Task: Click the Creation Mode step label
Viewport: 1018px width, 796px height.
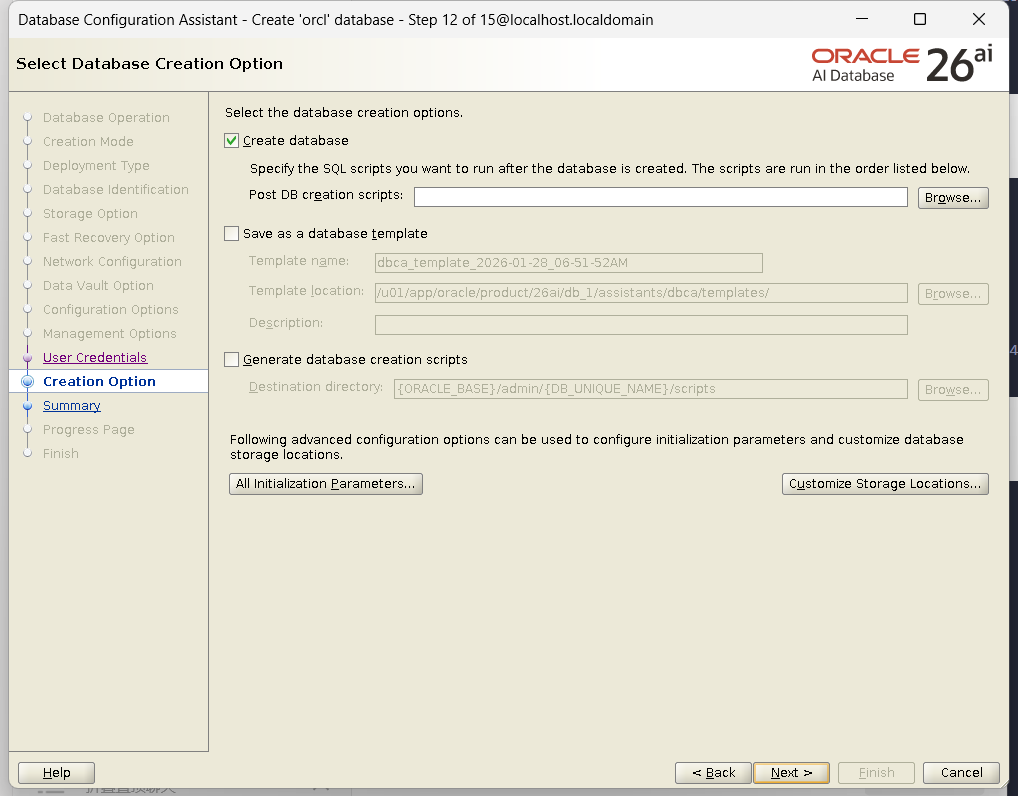Action: click(88, 142)
